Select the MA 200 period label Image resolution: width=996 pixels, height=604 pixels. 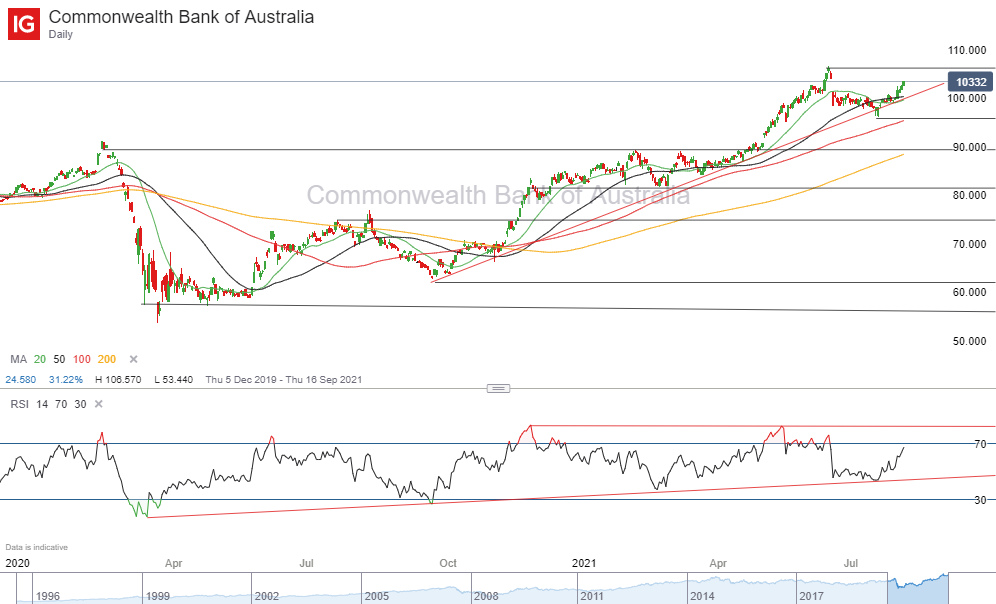[x=107, y=359]
